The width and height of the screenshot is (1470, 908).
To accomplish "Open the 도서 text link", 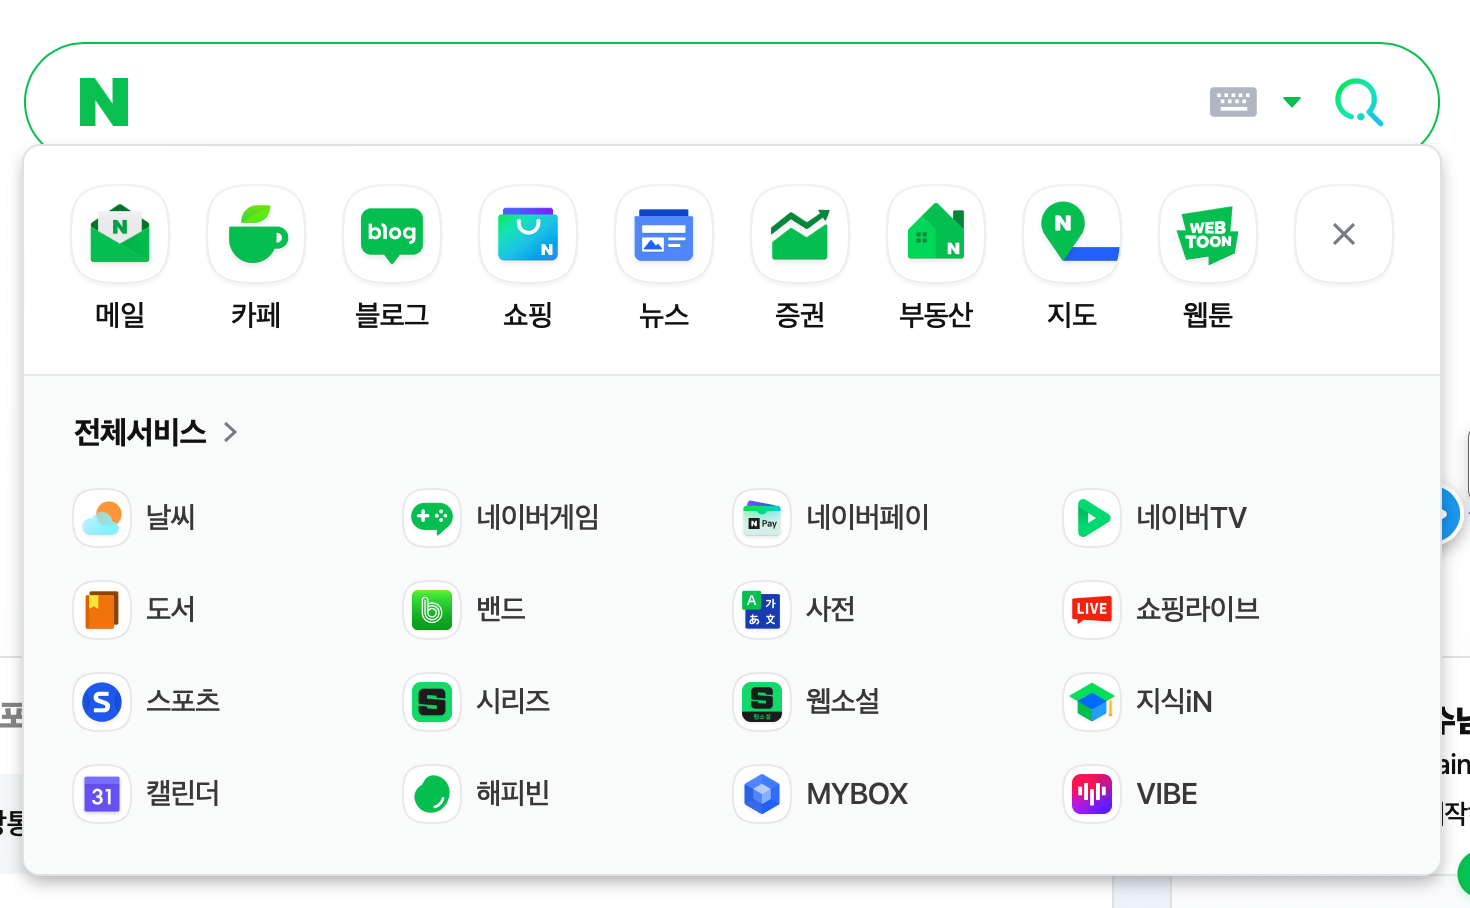I will coord(171,610).
